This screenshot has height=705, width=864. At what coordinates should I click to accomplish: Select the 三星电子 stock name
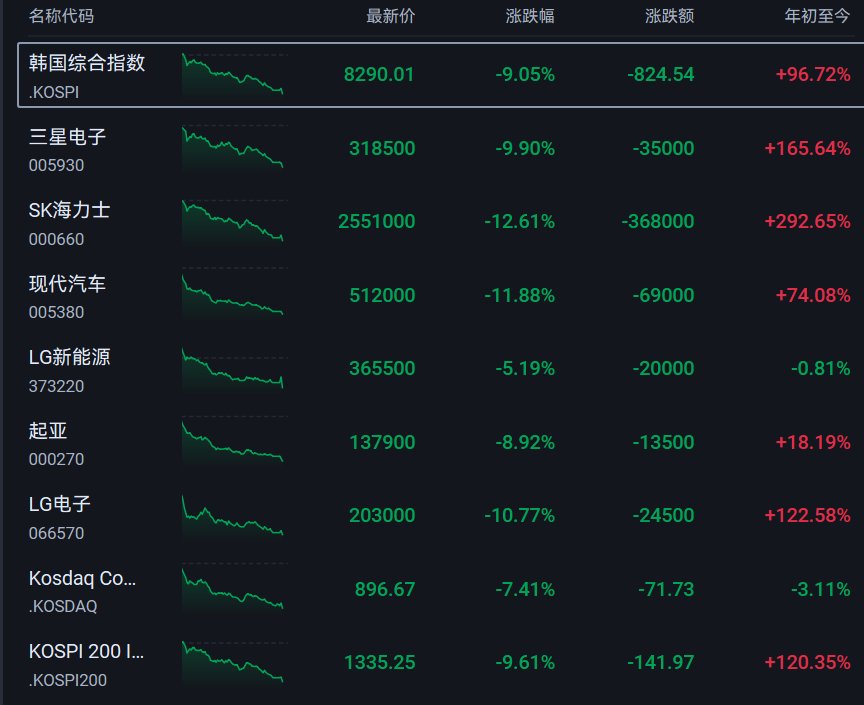point(67,137)
